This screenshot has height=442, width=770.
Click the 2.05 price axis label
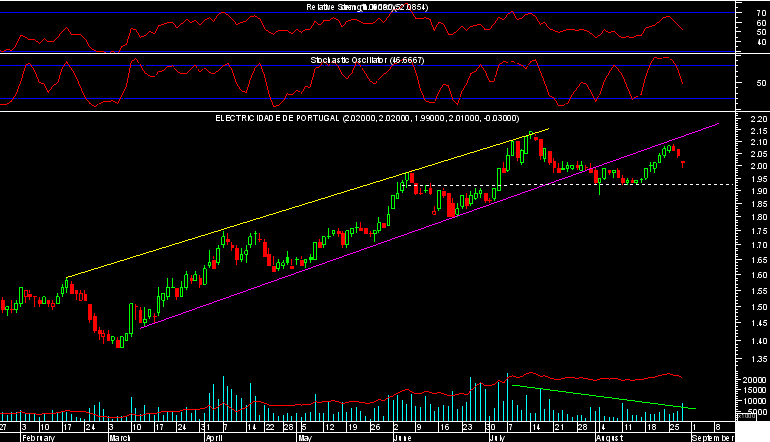[759, 154]
